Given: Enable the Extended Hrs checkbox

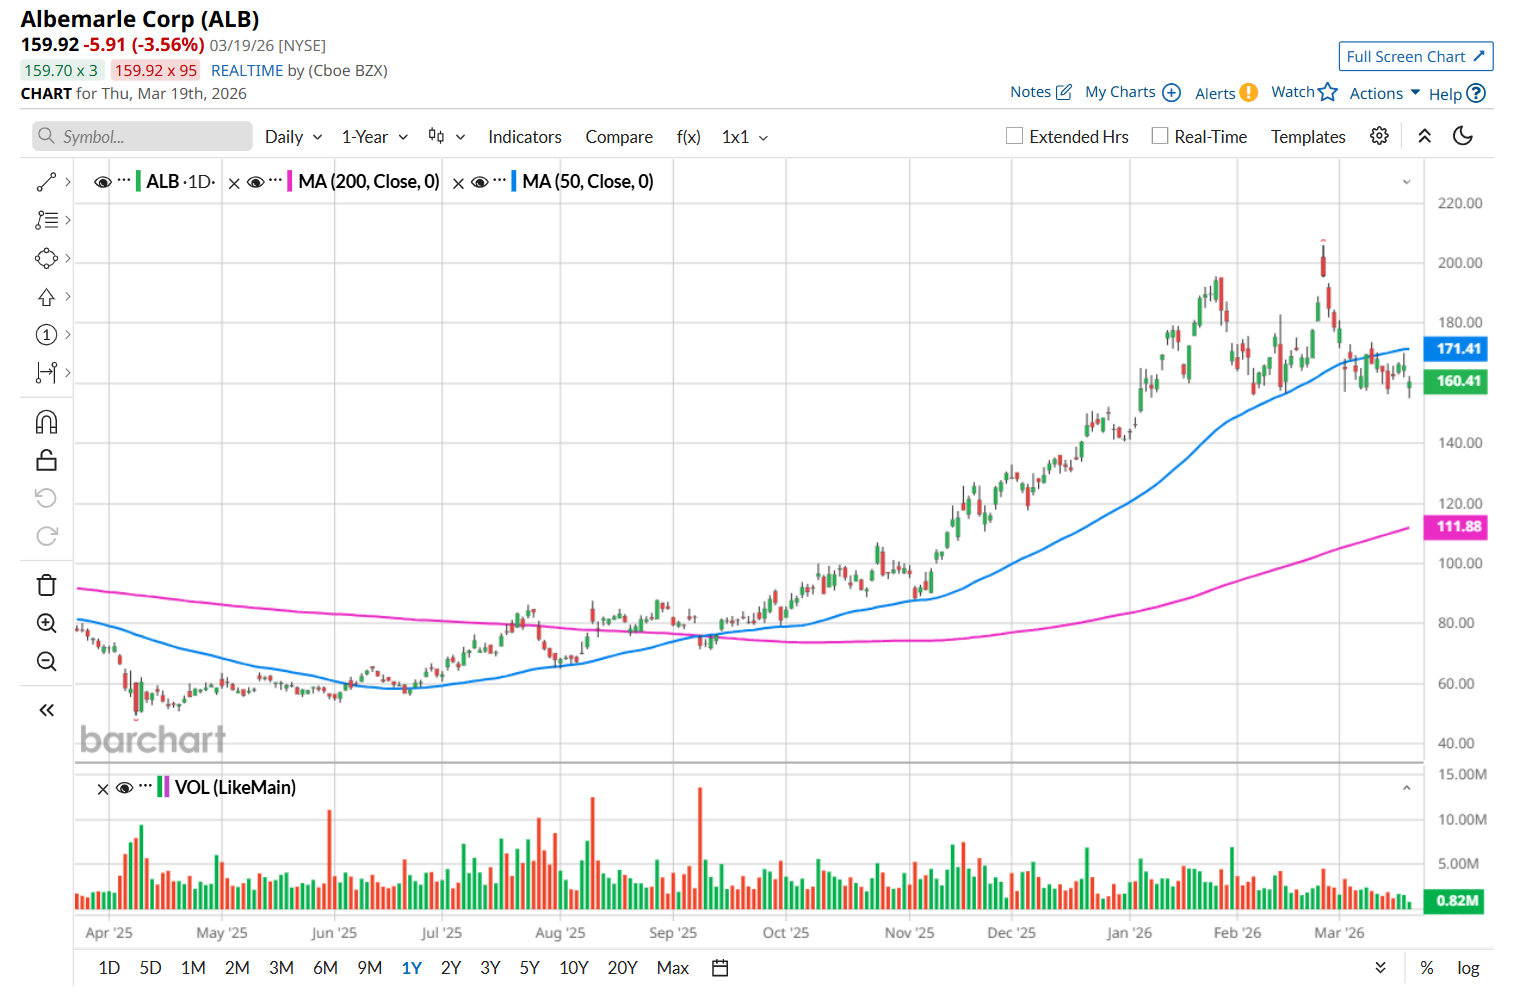Looking at the screenshot, I should click(1015, 136).
